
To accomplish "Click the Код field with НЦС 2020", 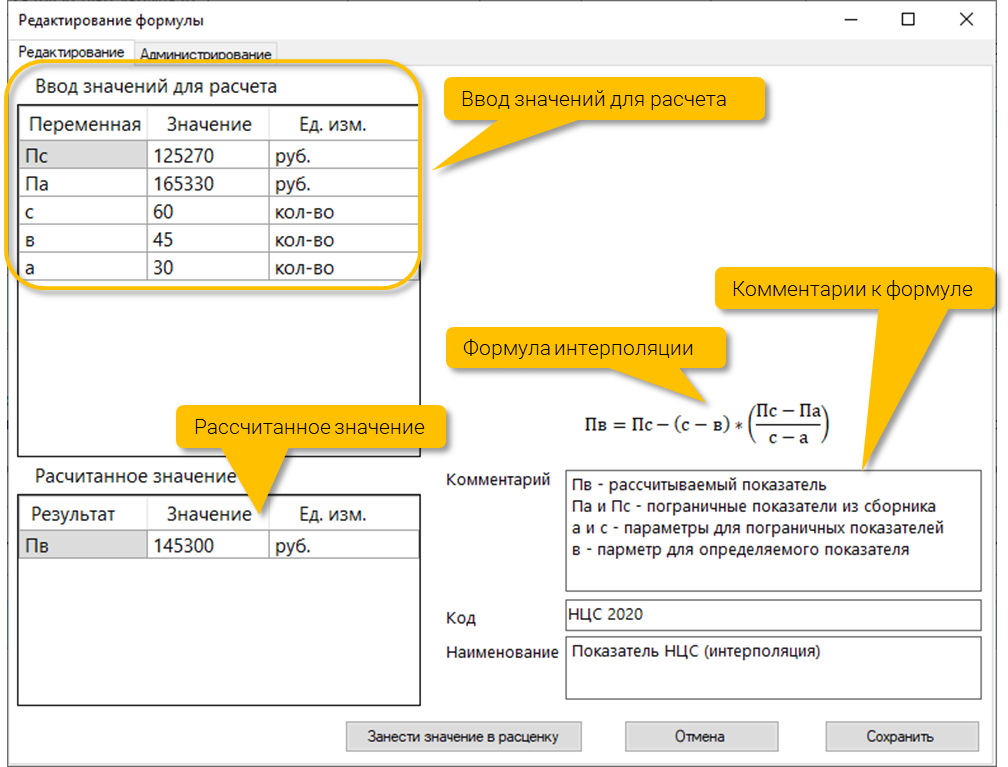I will [773, 615].
